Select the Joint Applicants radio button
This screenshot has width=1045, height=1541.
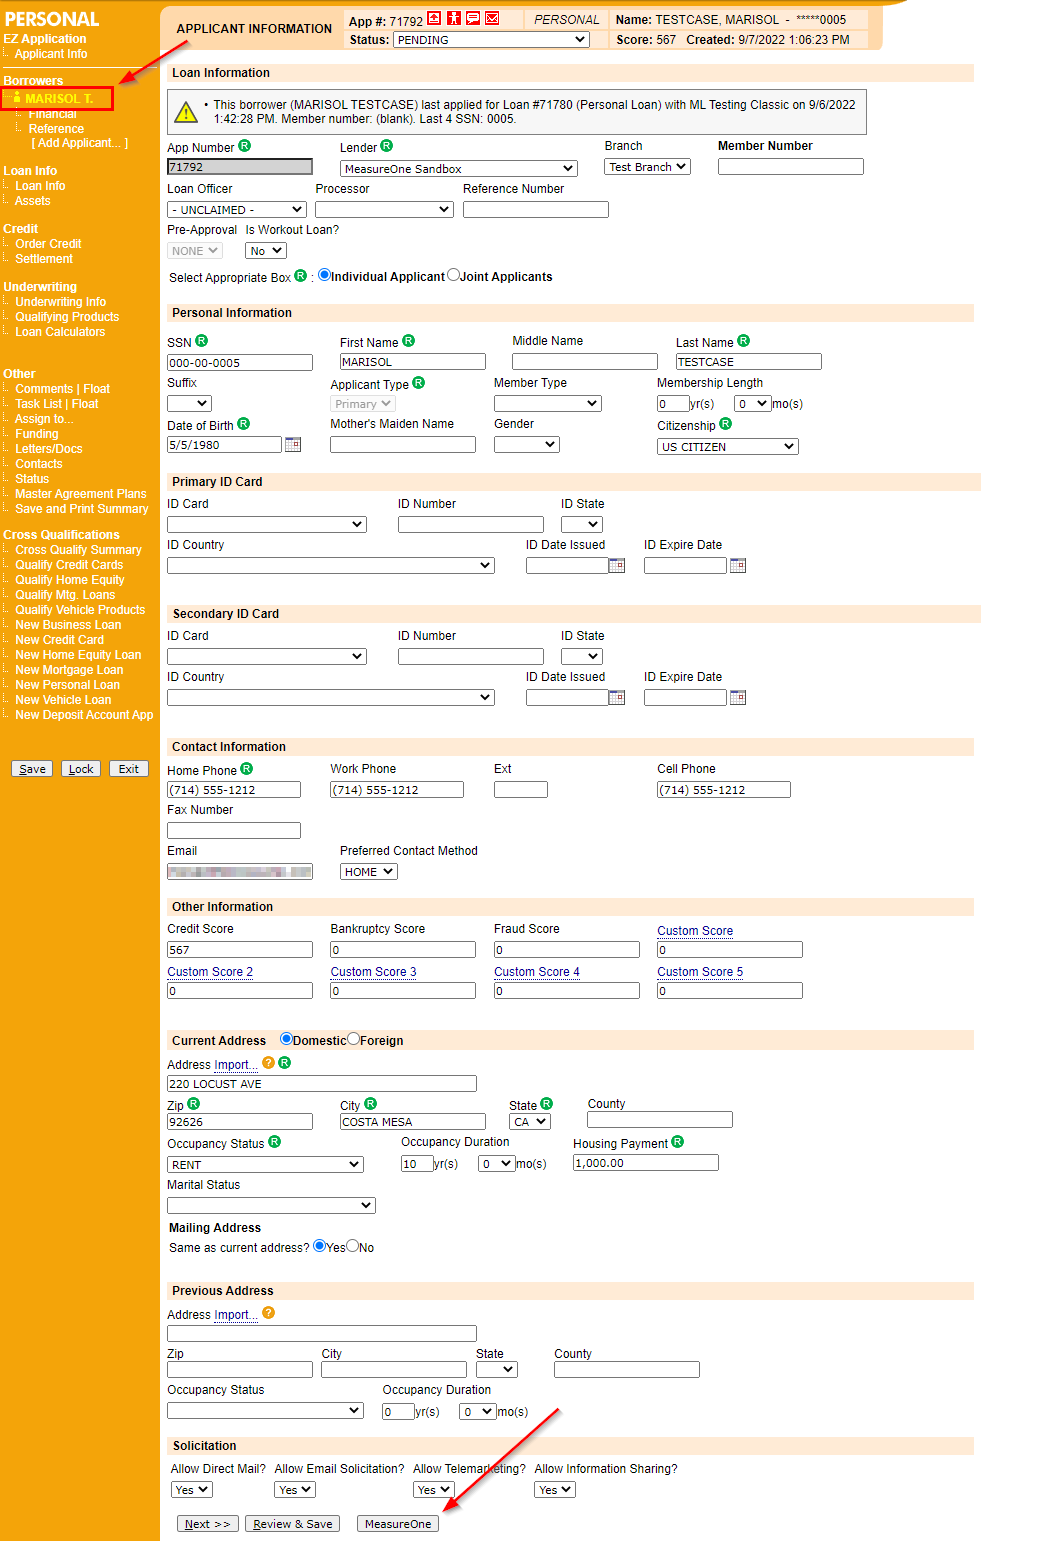point(453,274)
